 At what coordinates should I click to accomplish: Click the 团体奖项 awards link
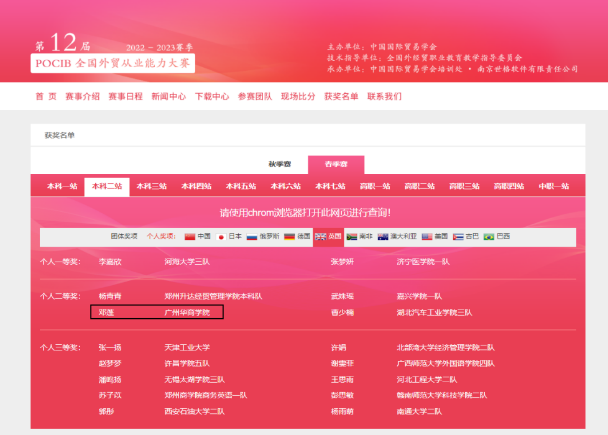(x=123, y=236)
